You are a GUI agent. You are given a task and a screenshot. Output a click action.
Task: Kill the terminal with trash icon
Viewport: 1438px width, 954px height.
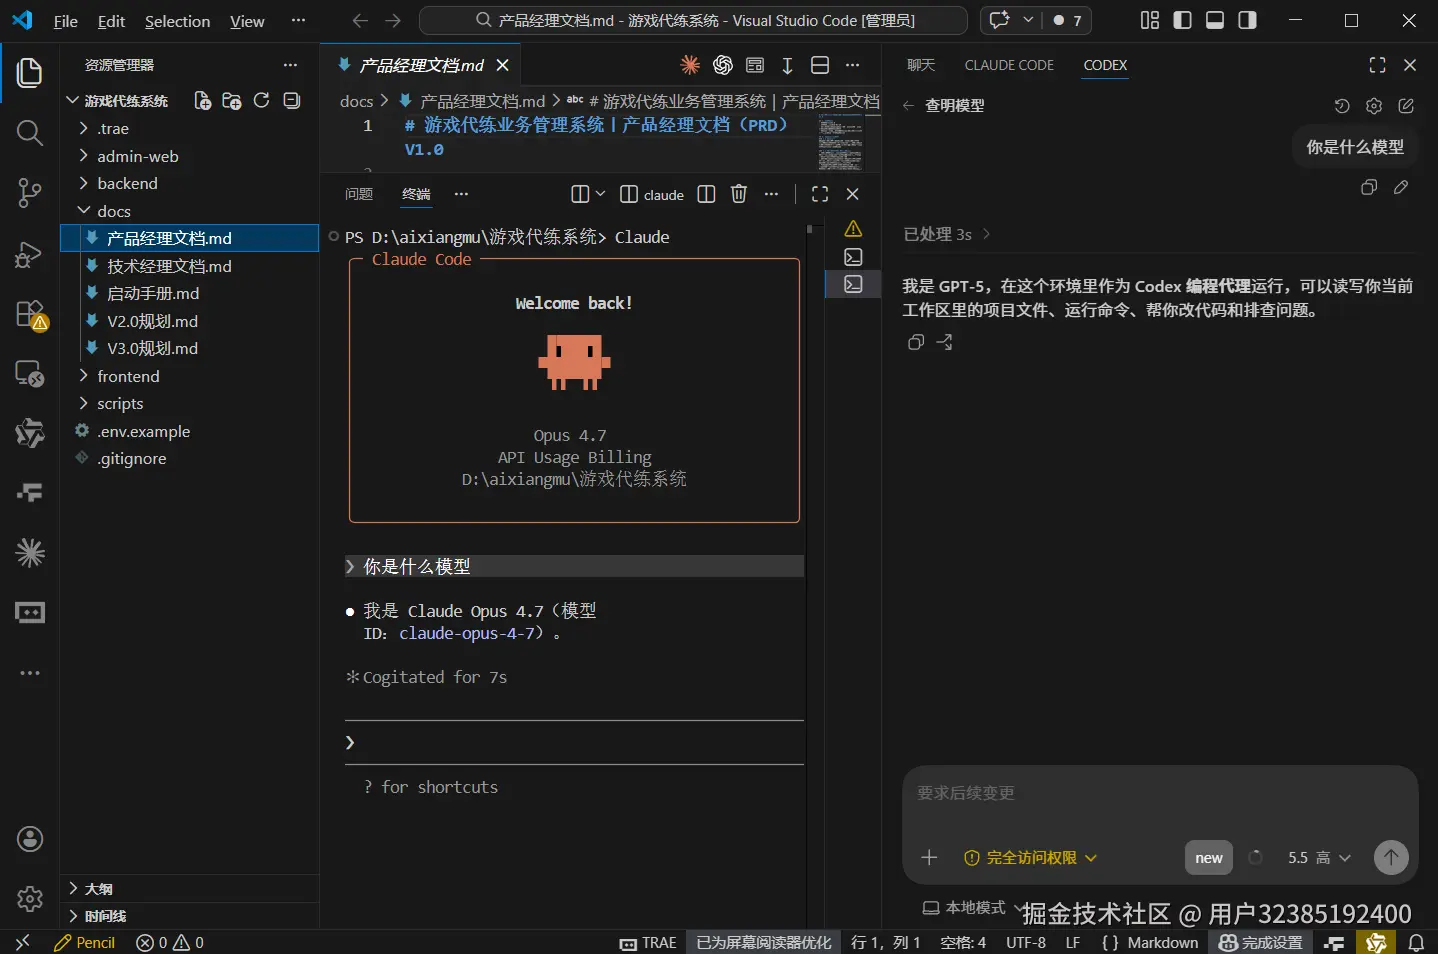[739, 194]
